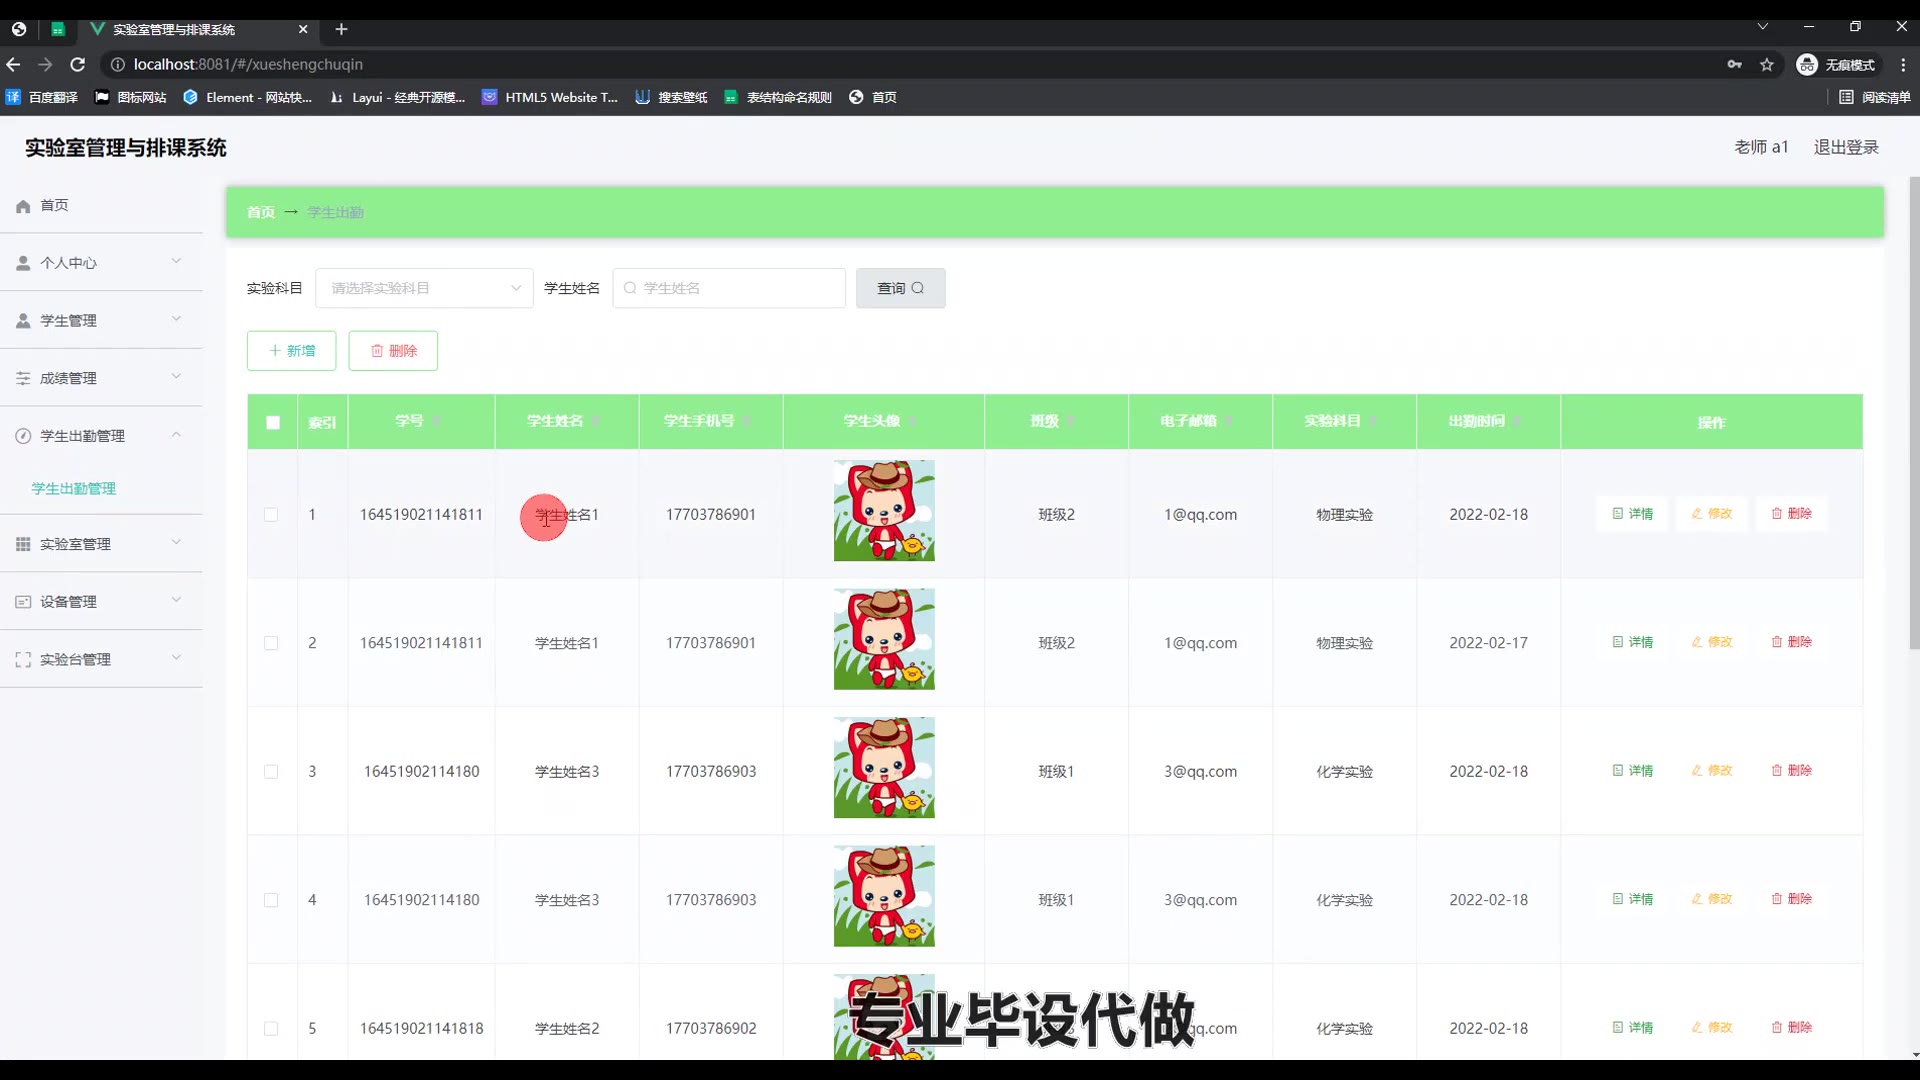Click the 查询 search button

(x=900, y=288)
